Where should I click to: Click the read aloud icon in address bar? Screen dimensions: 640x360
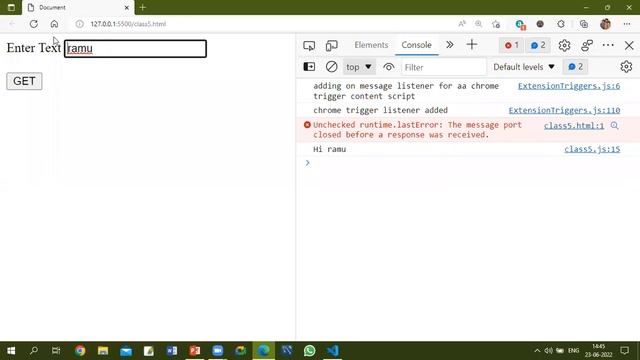pos(462,24)
